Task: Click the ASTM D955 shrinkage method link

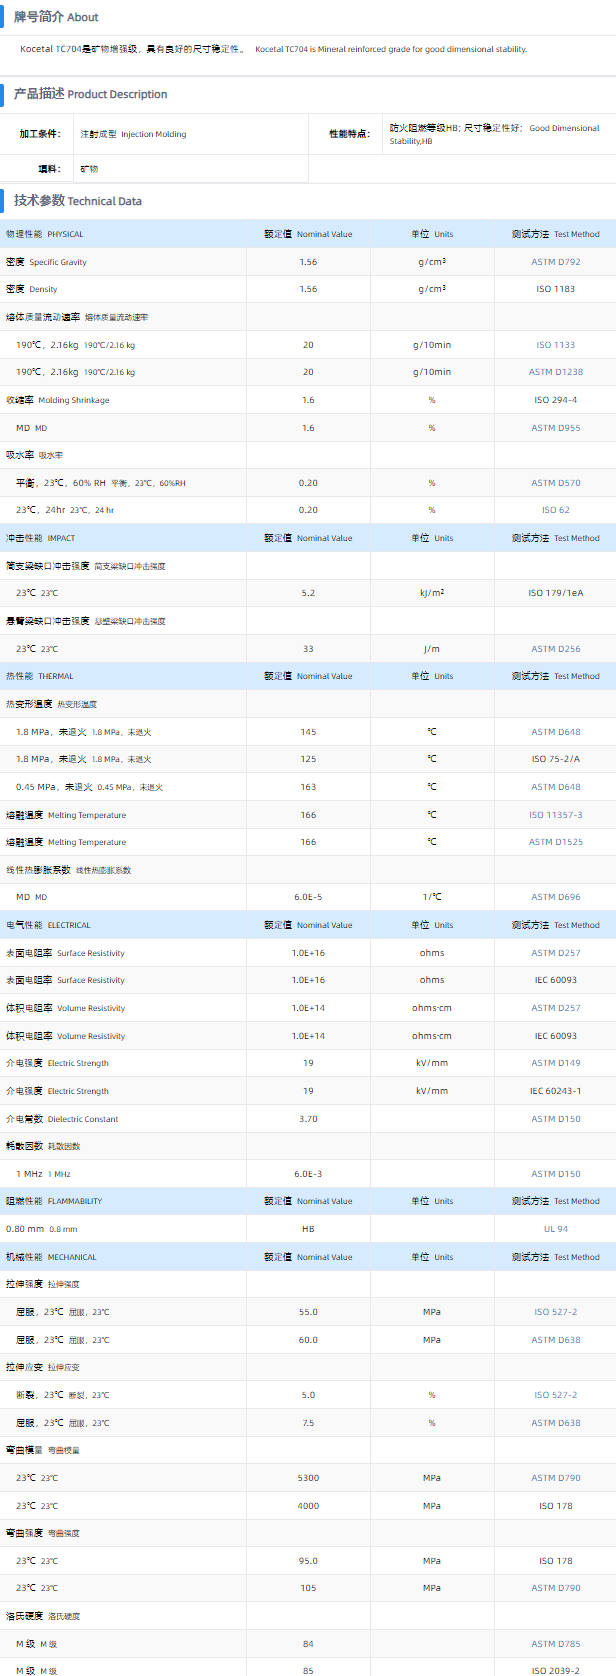Action: click(555, 428)
